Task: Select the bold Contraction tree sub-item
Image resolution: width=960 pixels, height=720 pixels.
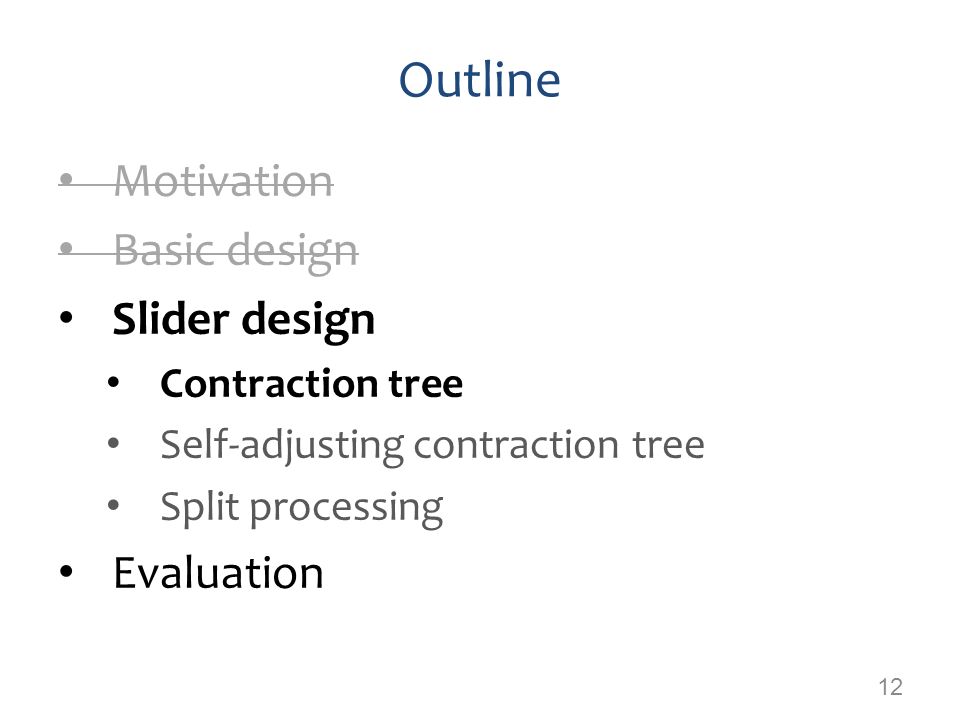Action: click(311, 384)
